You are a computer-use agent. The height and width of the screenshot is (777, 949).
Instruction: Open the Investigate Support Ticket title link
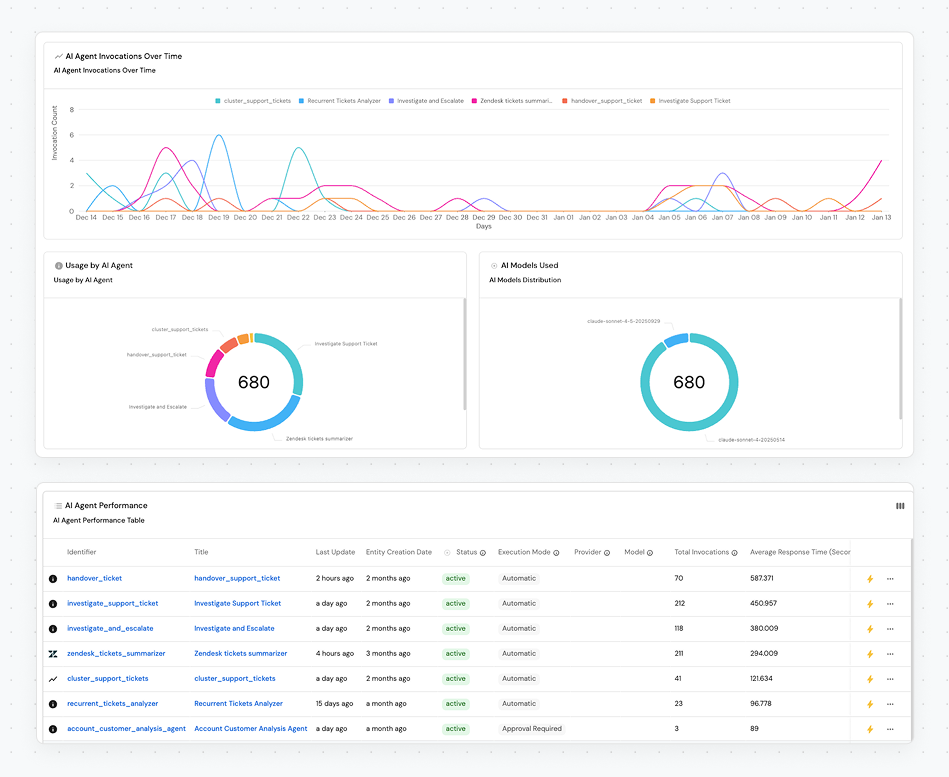237,603
